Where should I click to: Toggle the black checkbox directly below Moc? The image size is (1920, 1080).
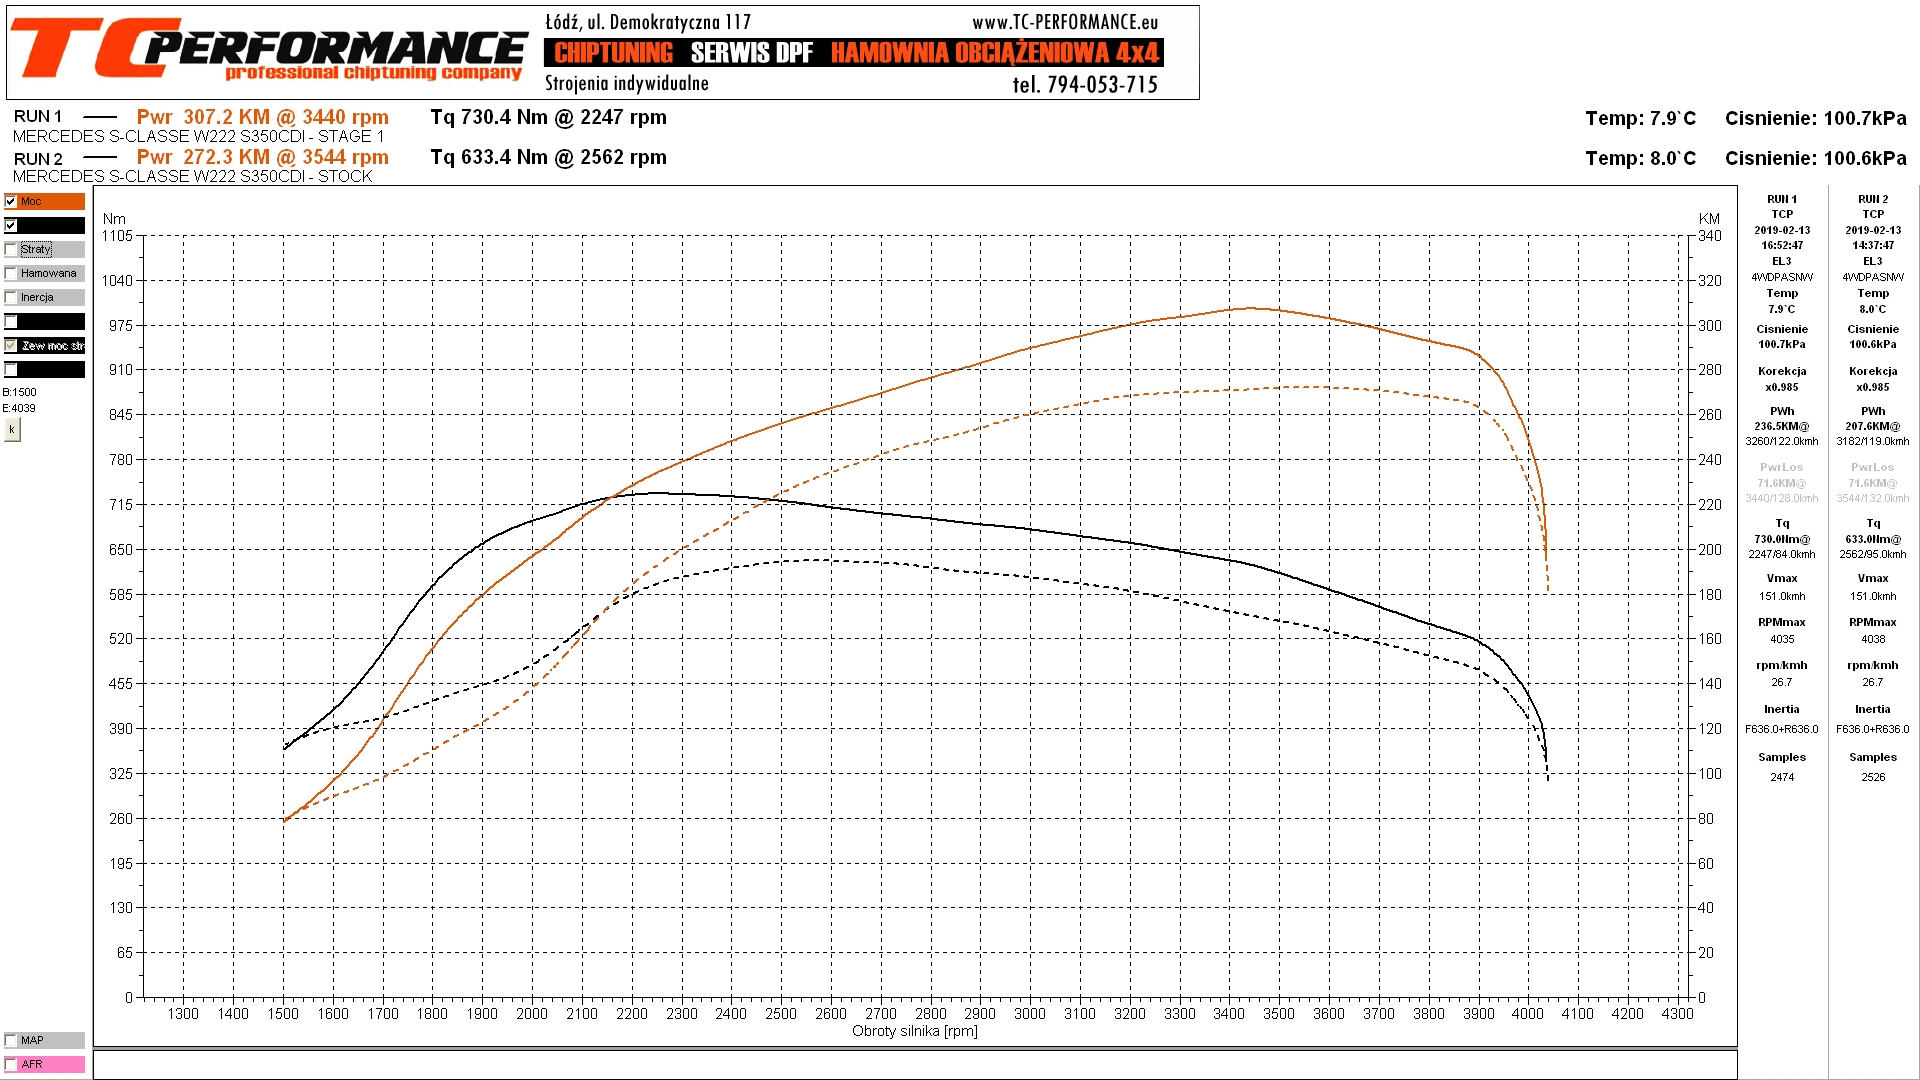11,225
